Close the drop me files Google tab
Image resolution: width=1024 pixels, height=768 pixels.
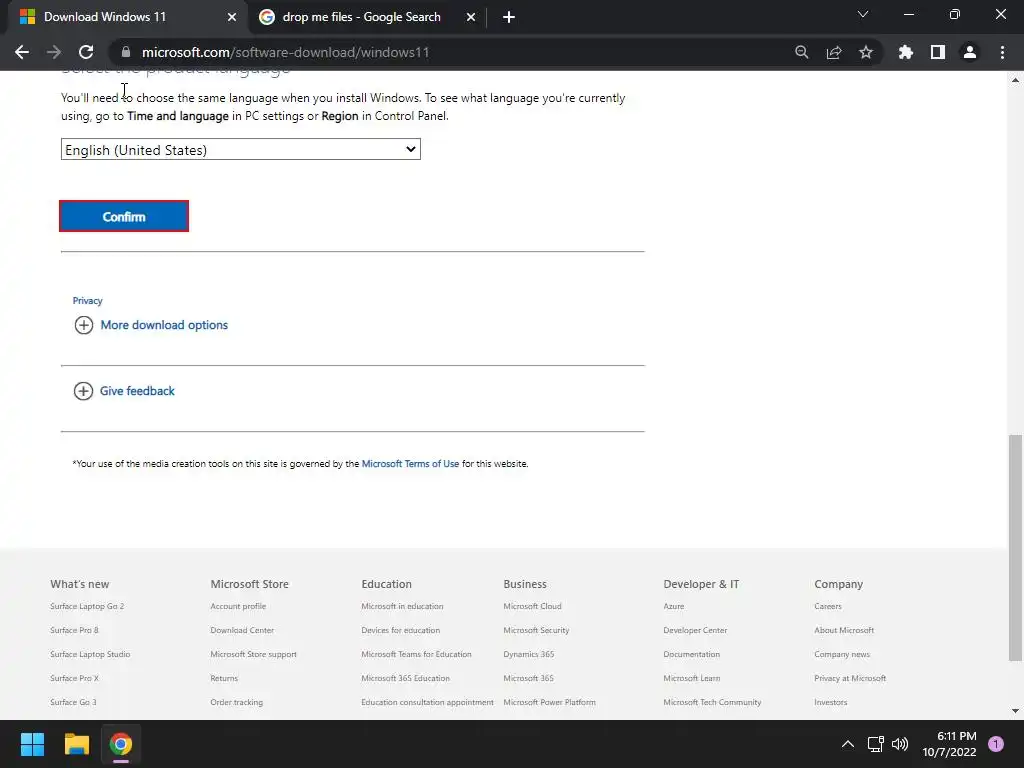470,17
